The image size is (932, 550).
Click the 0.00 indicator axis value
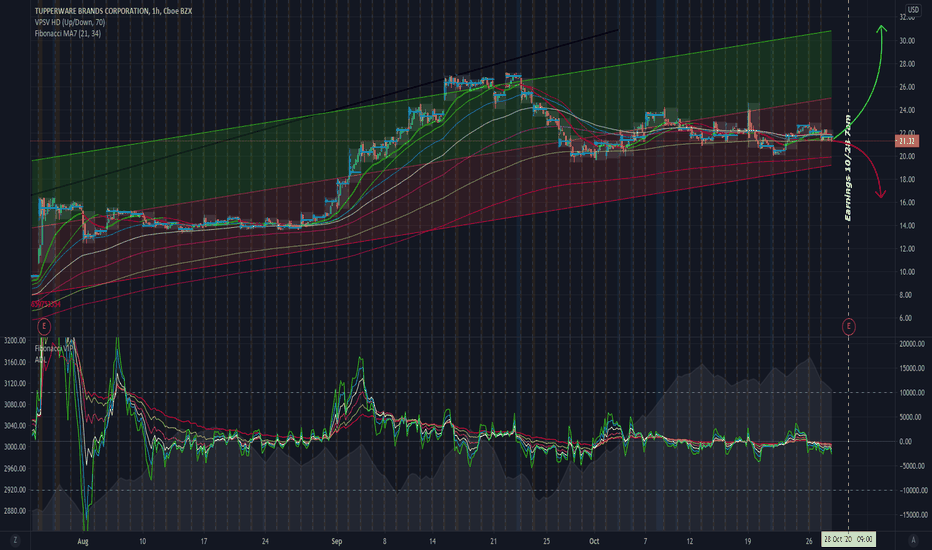click(905, 442)
